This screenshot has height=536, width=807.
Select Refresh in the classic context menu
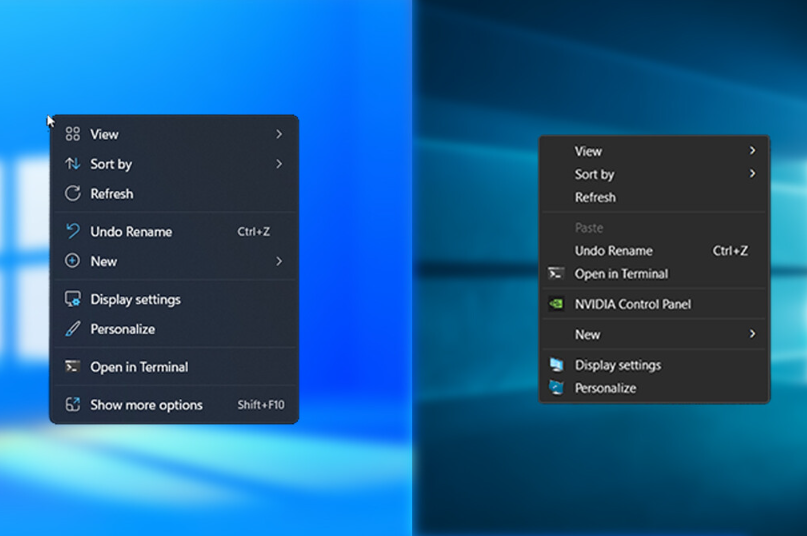[595, 197]
